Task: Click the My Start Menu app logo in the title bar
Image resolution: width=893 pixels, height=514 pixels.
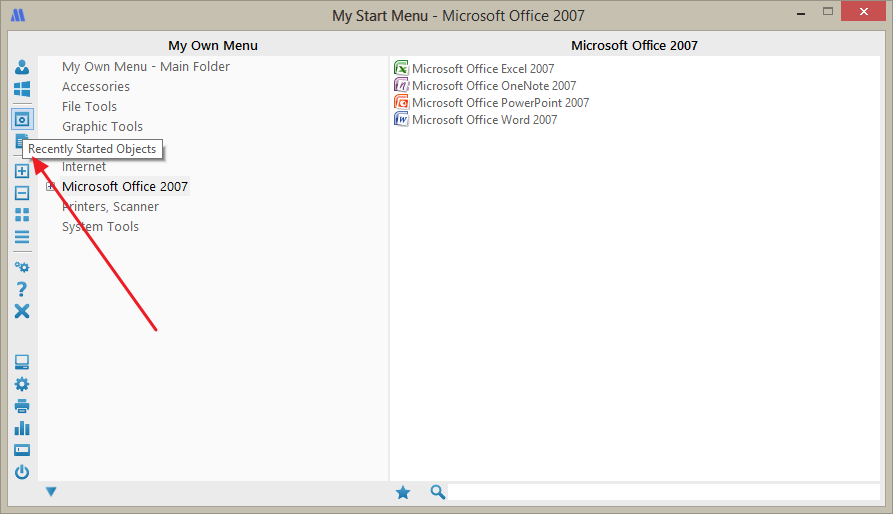Action: (x=18, y=15)
